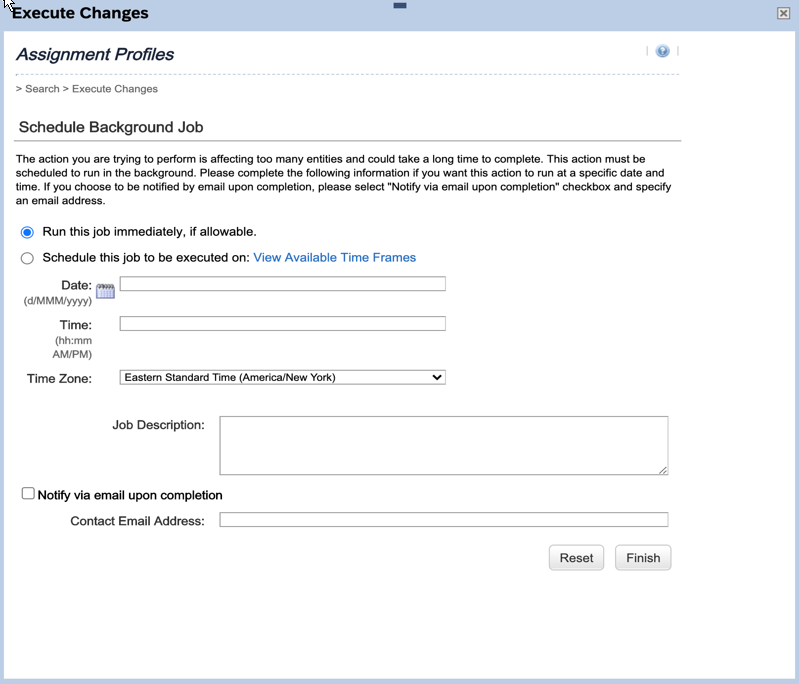Focus the Contact Email Address field

(443, 520)
